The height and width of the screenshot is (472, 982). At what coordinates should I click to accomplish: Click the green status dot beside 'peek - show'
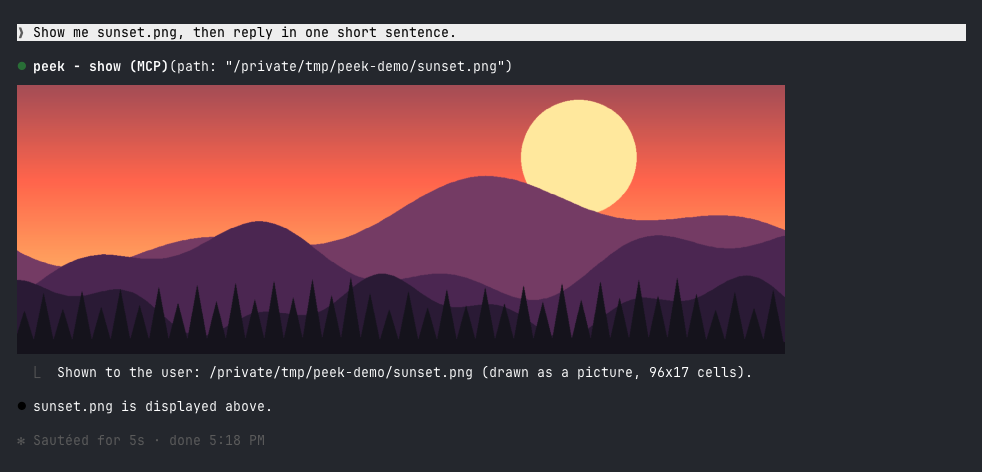click(22, 66)
